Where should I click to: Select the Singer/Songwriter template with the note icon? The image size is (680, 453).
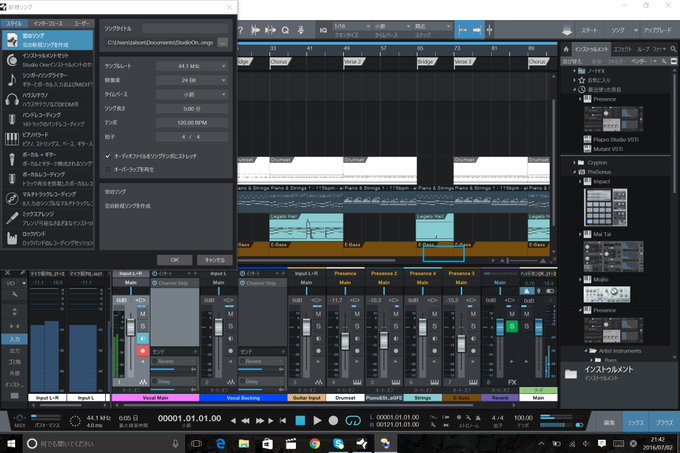(48, 80)
